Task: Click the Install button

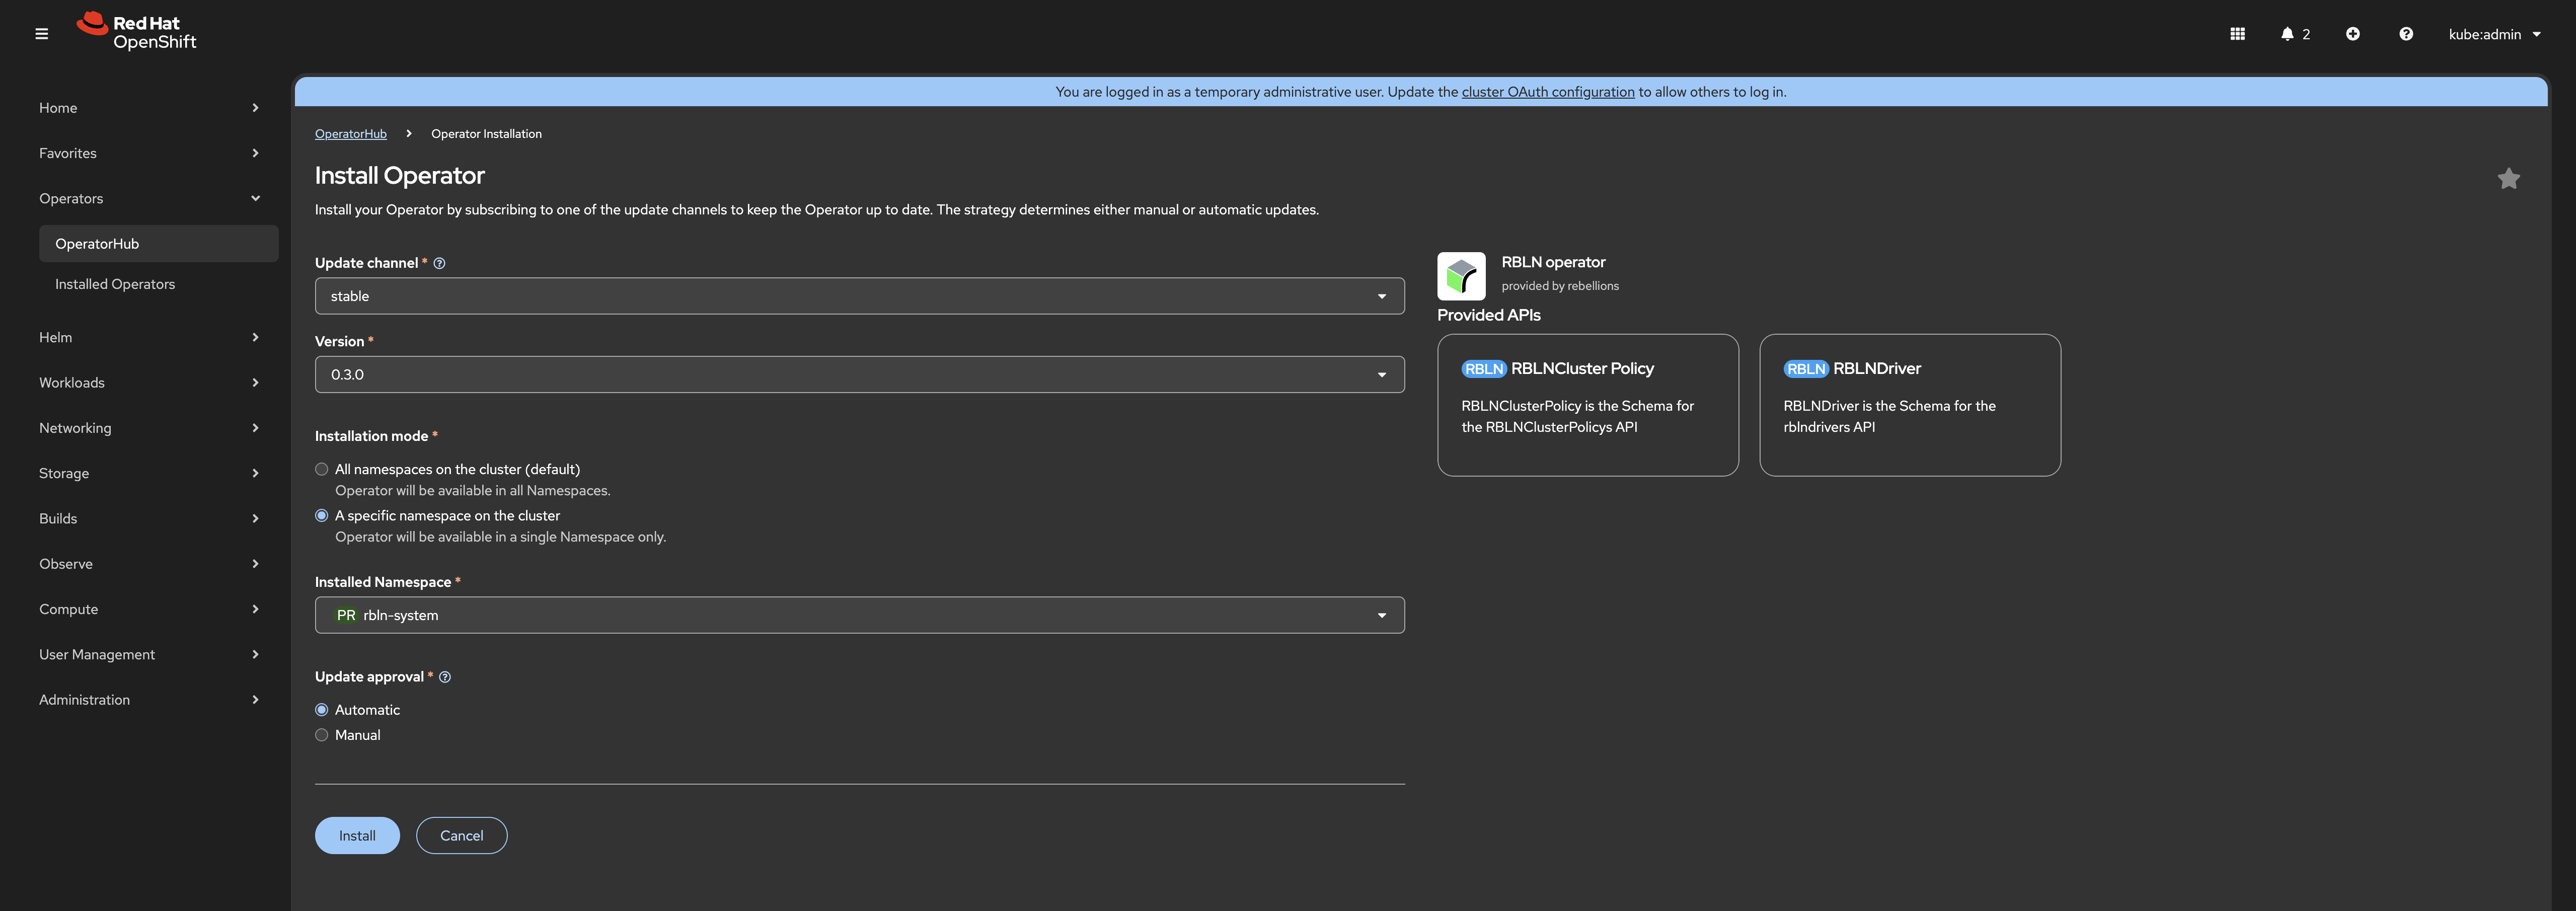Action: pyautogui.click(x=357, y=836)
